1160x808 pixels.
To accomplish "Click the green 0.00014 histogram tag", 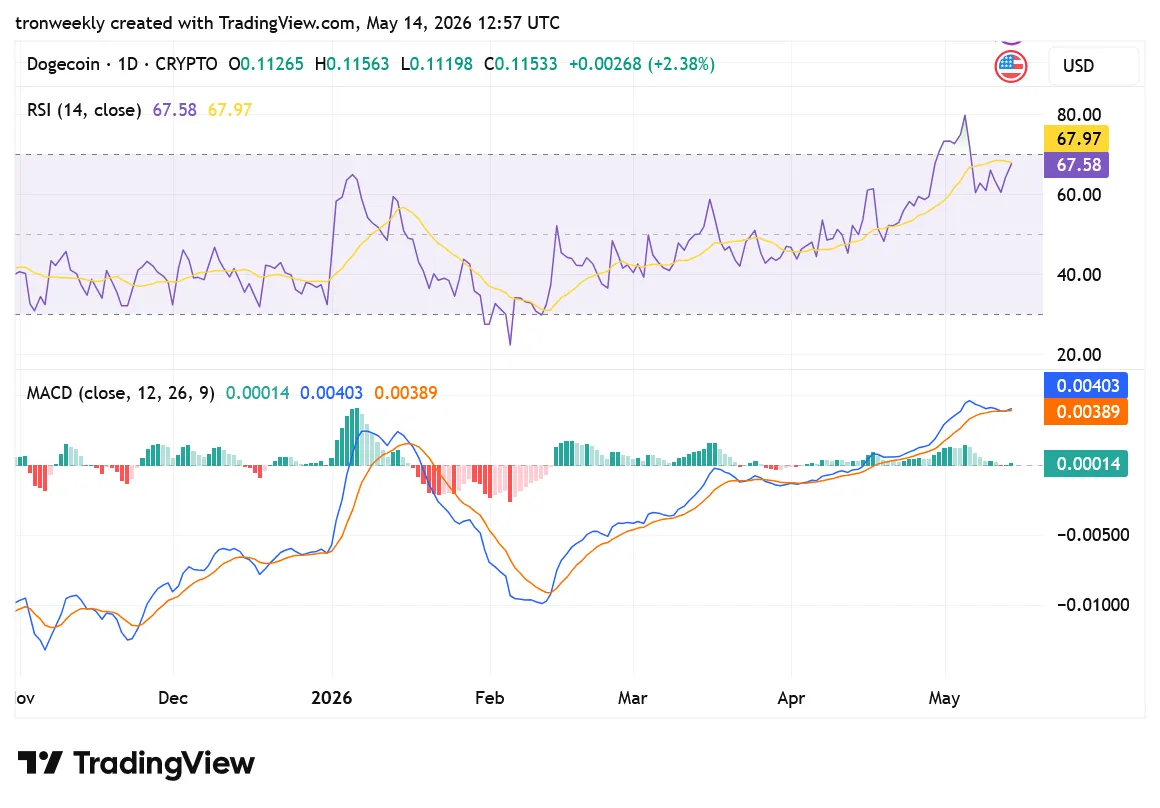I will click(x=1085, y=464).
